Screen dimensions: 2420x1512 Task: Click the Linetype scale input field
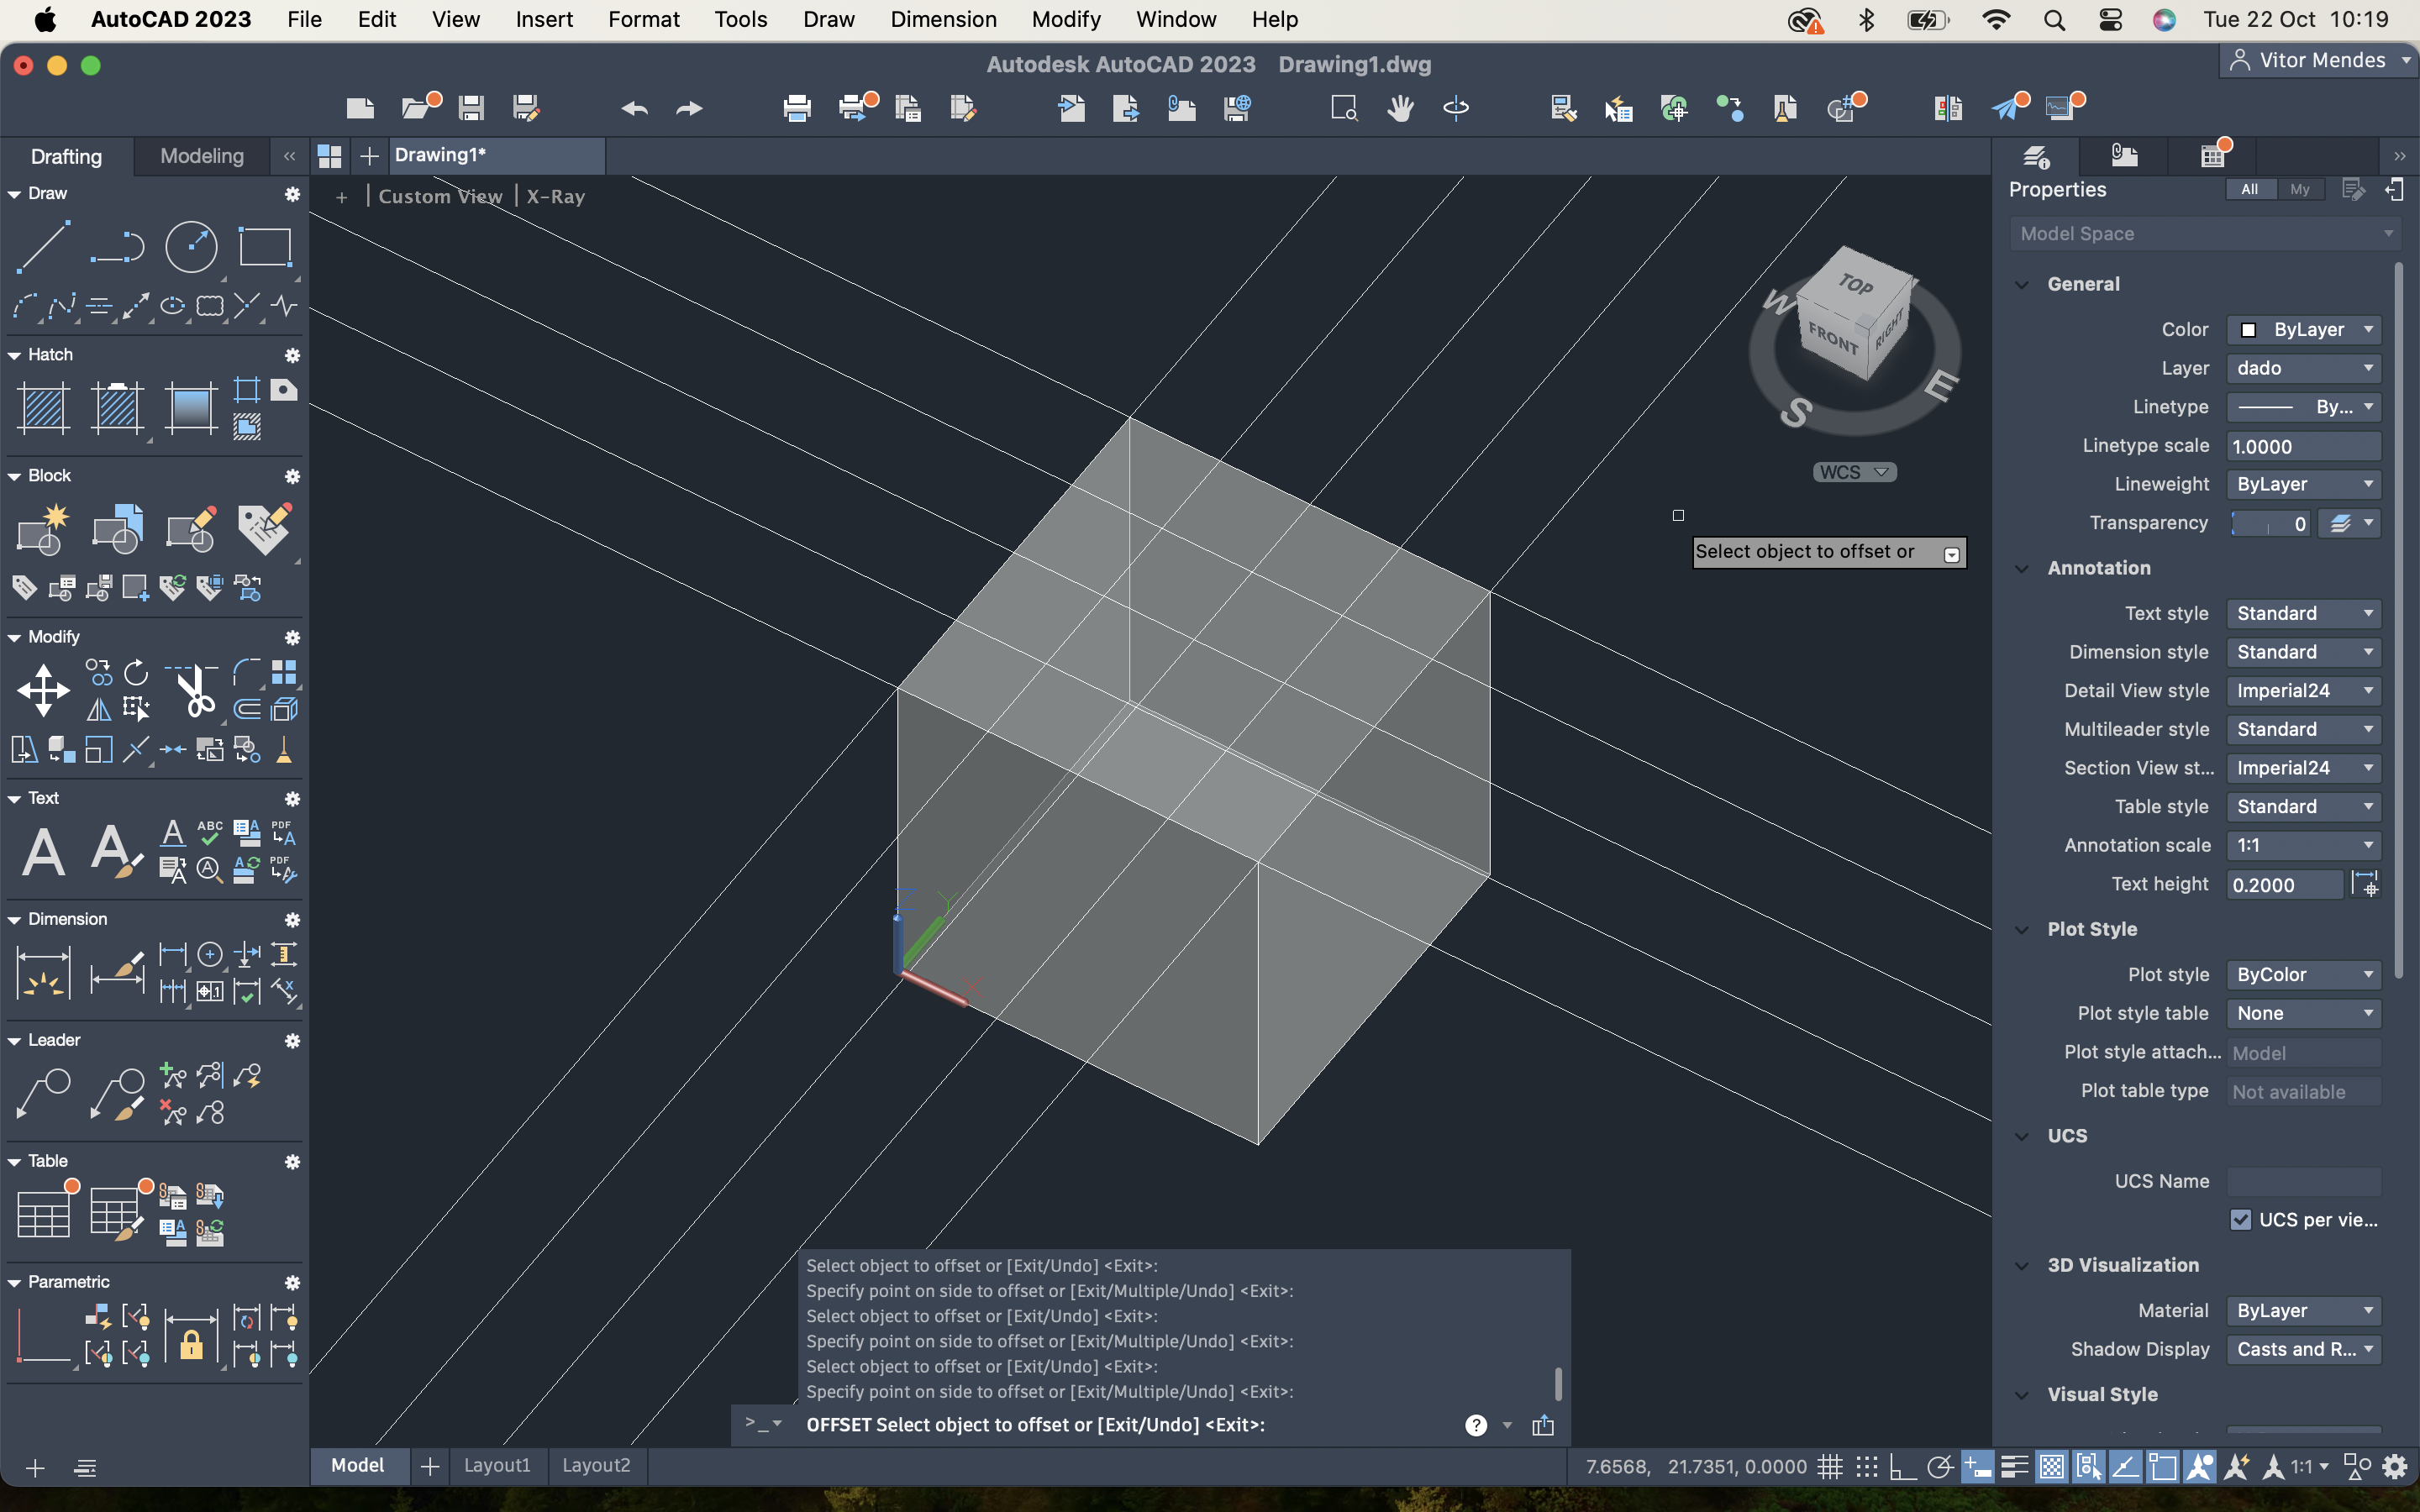pos(2304,447)
